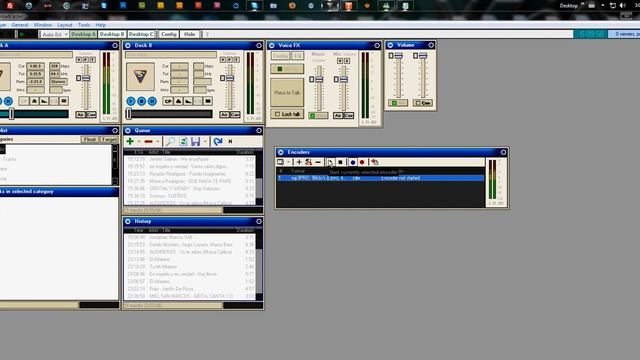
Task: Start the currently selected encoder
Action: (x=330, y=162)
